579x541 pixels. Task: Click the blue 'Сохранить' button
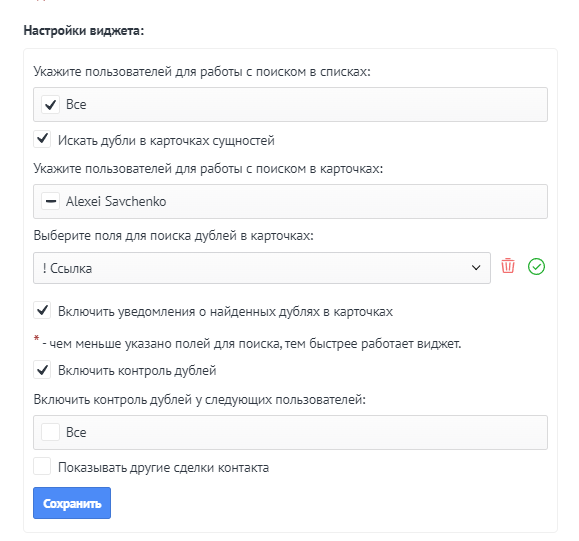tap(72, 503)
